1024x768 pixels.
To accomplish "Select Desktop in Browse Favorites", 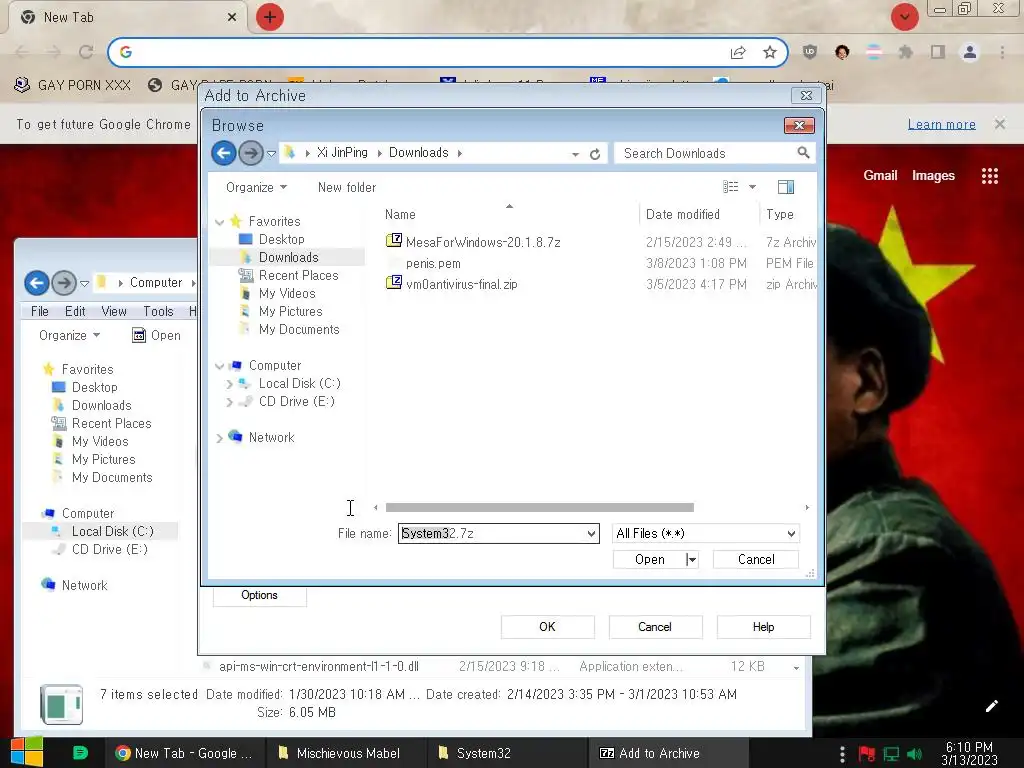I will tap(281, 240).
